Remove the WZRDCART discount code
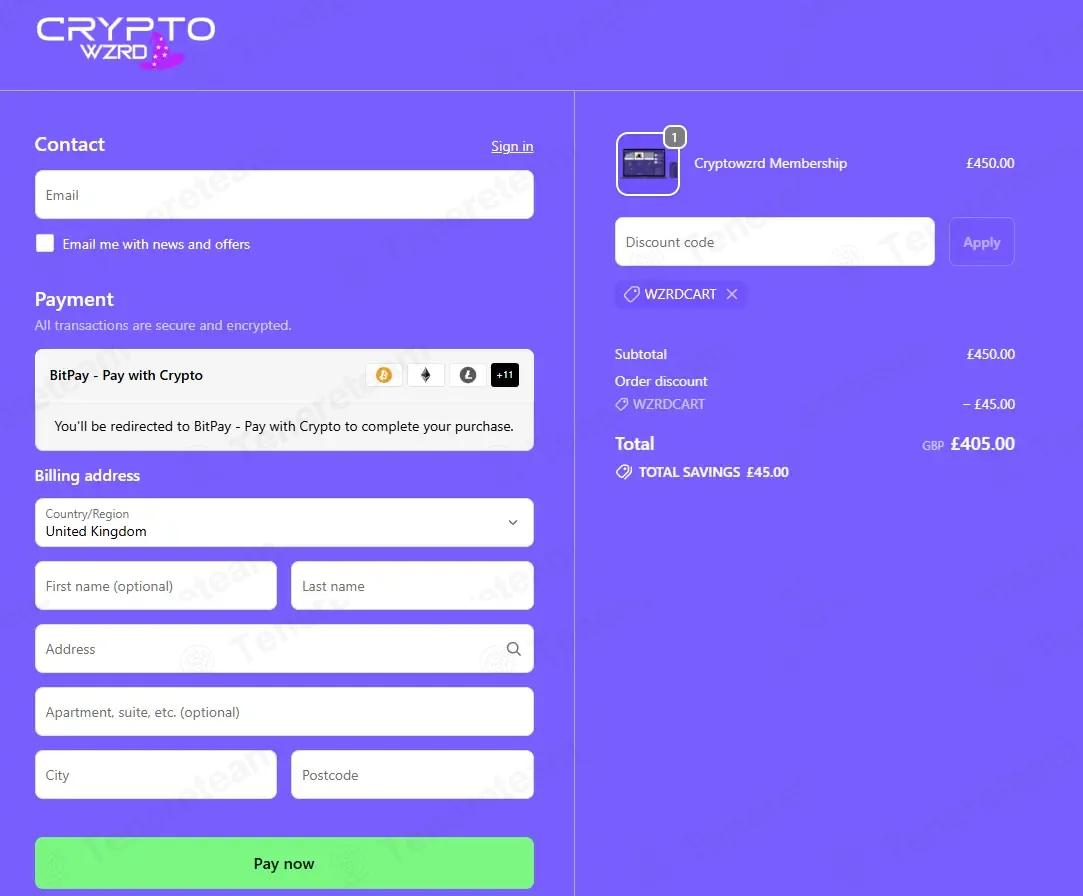The image size is (1083, 896). pos(732,294)
